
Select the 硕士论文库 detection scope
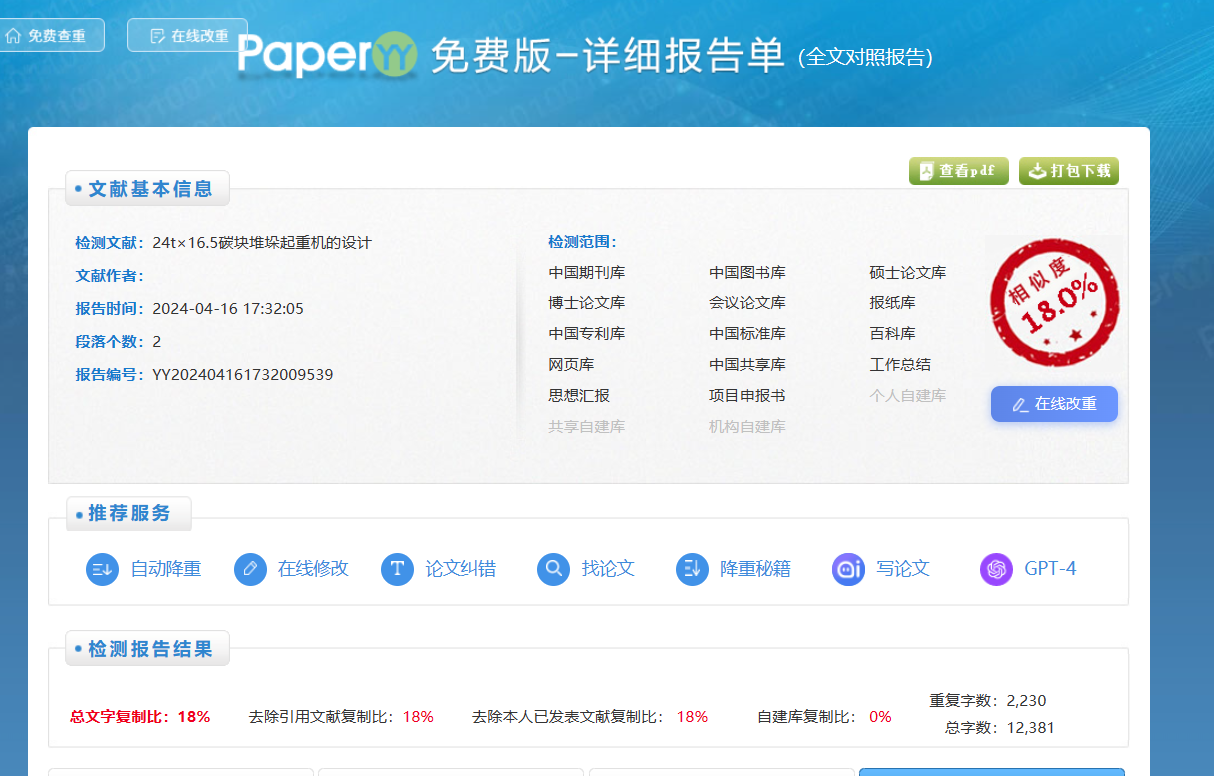(x=907, y=272)
